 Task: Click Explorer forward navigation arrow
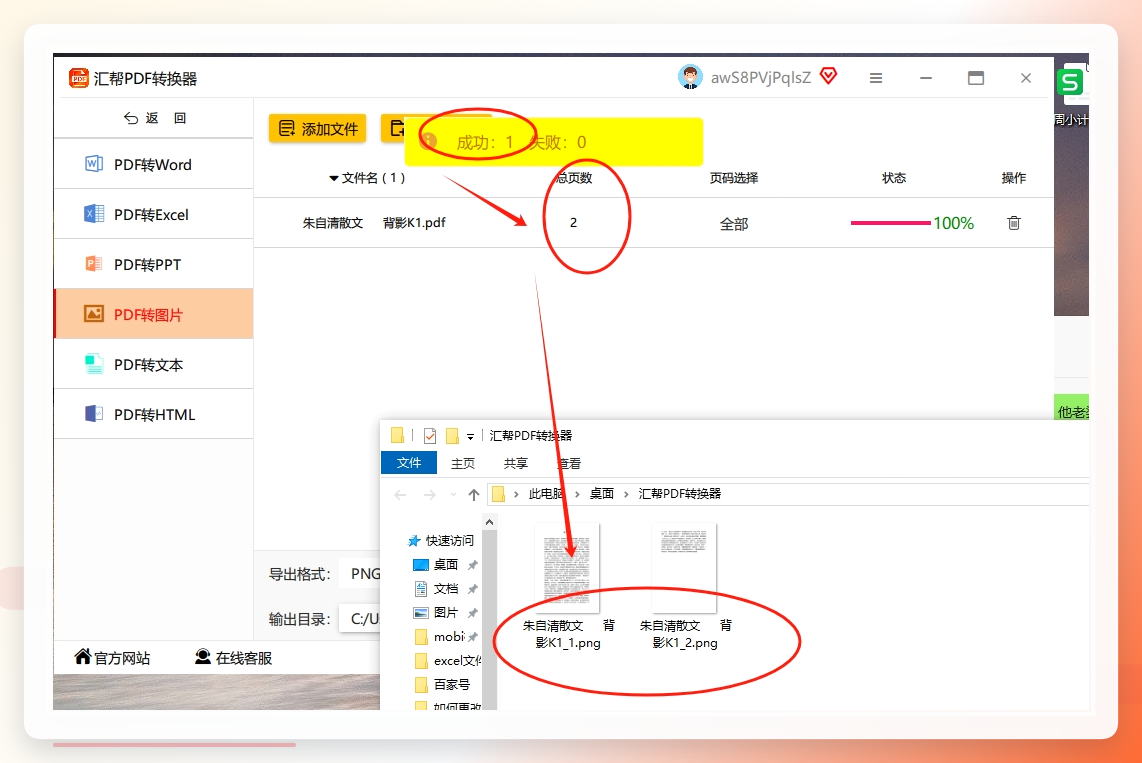coord(430,495)
